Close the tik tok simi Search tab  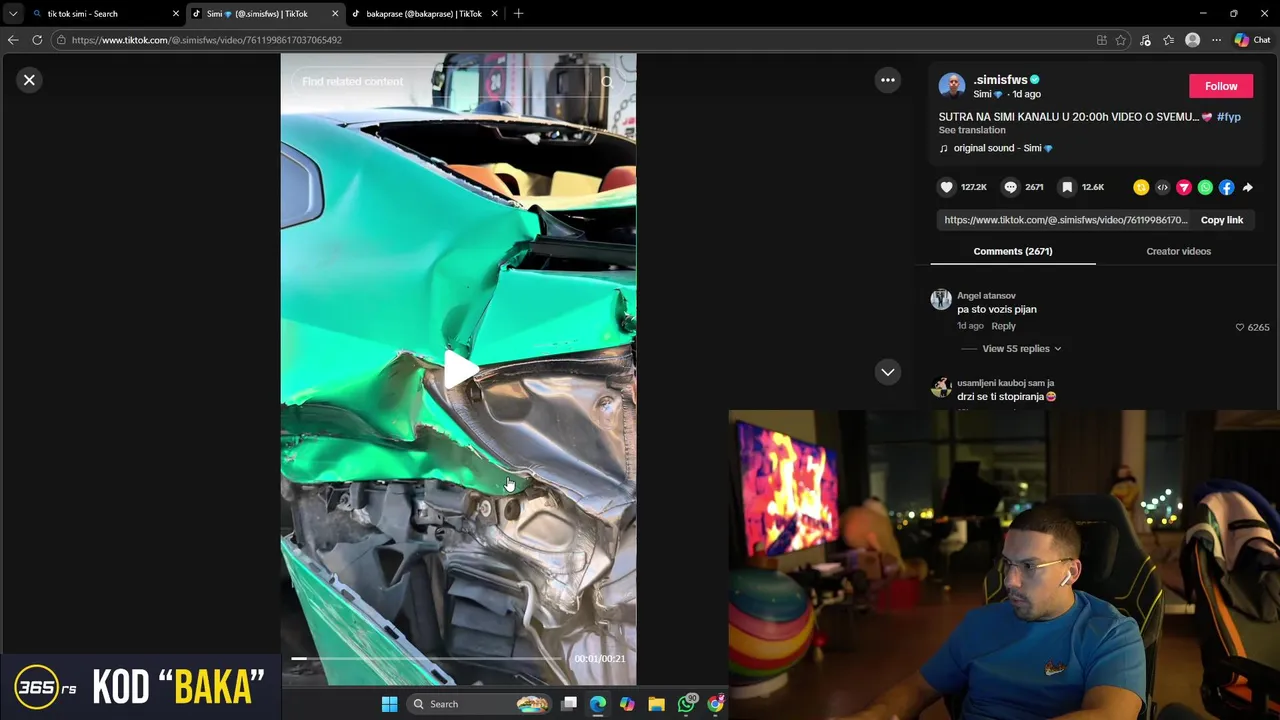point(176,14)
